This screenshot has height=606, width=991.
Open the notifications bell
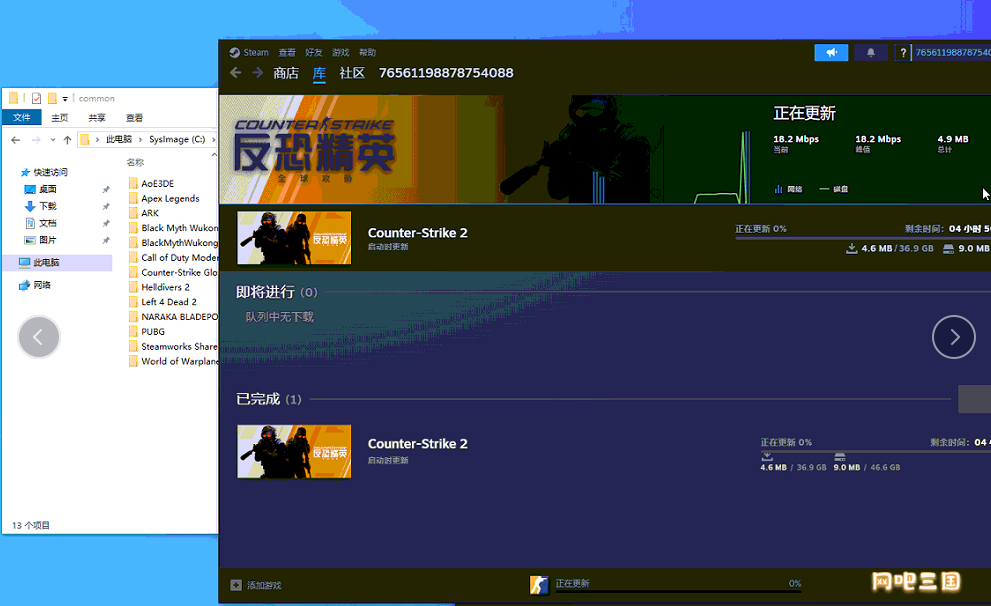(x=870, y=52)
